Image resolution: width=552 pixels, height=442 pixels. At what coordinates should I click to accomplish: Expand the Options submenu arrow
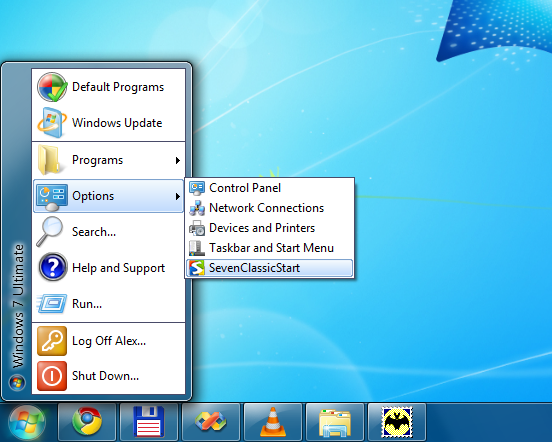tap(178, 196)
